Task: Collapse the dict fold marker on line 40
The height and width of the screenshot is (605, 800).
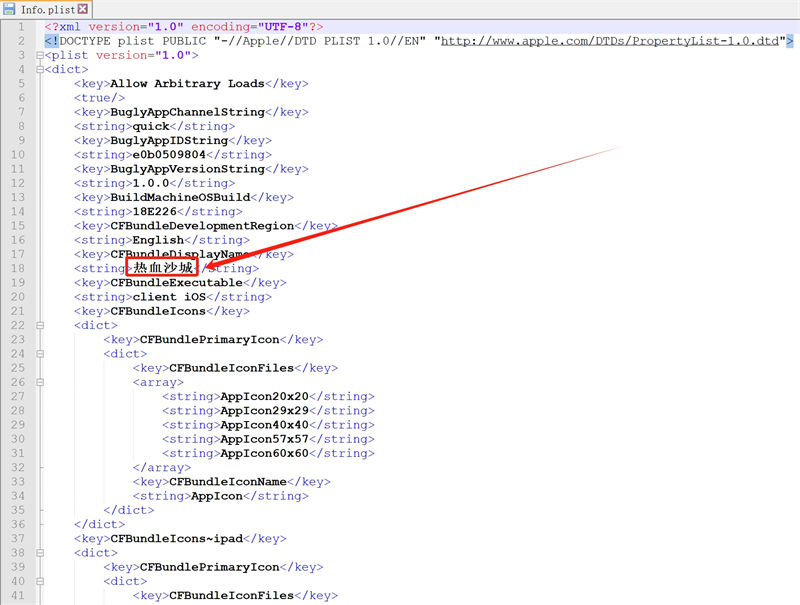Action: click(x=40, y=582)
